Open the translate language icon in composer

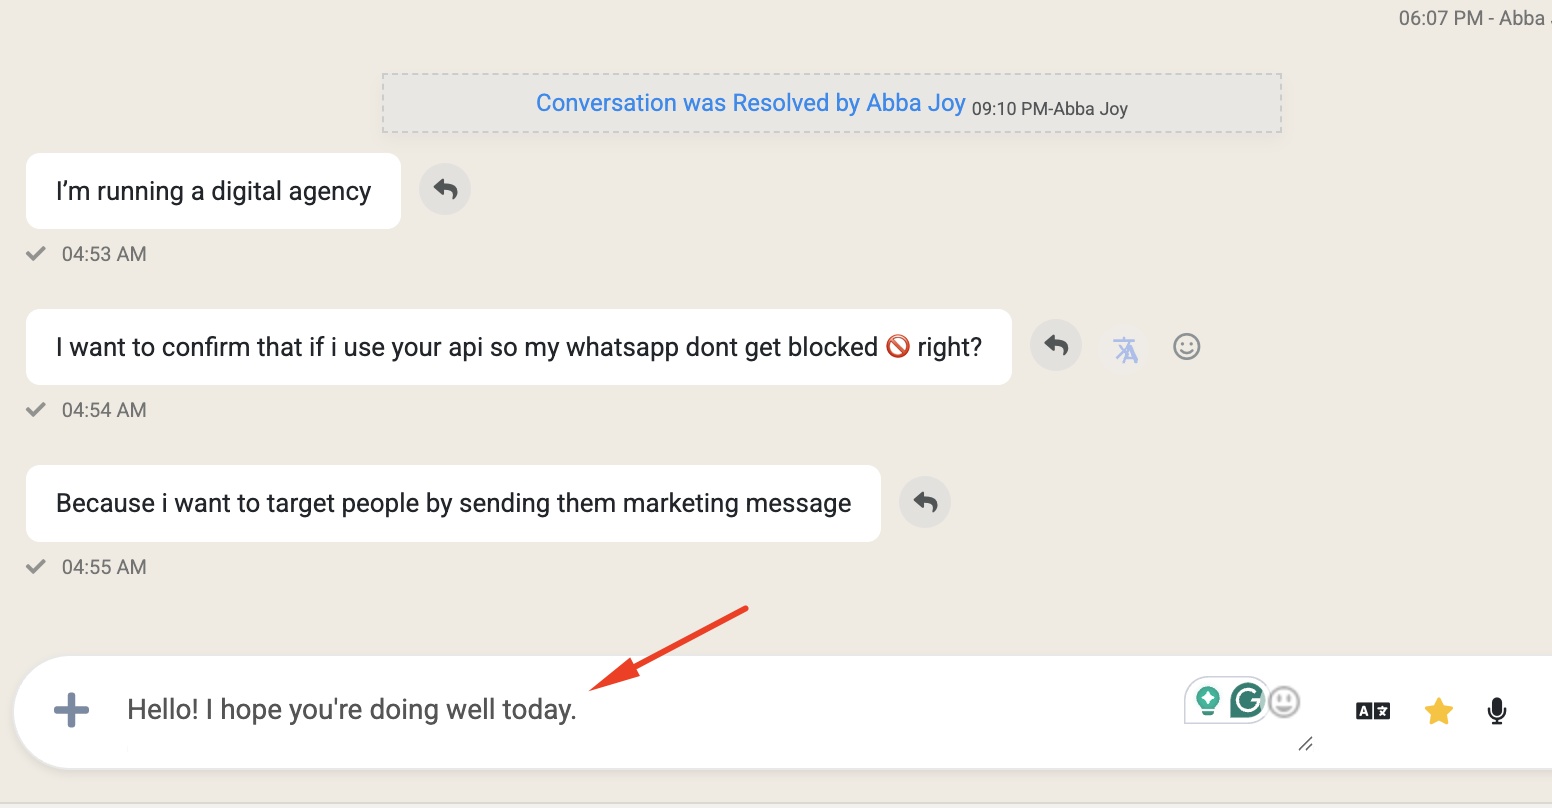[1372, 711]
